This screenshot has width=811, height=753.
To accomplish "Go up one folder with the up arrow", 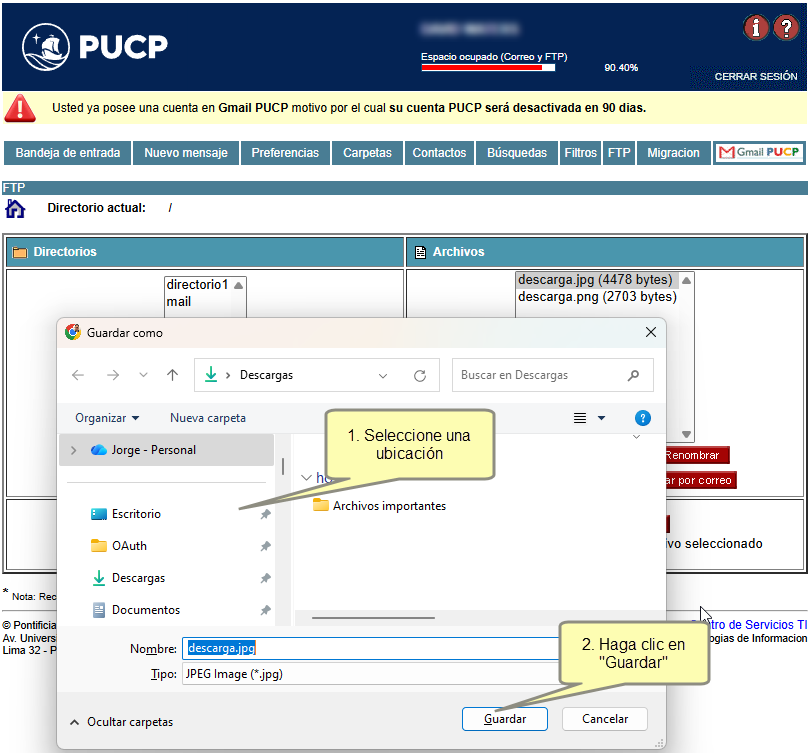I will [172, 375].
